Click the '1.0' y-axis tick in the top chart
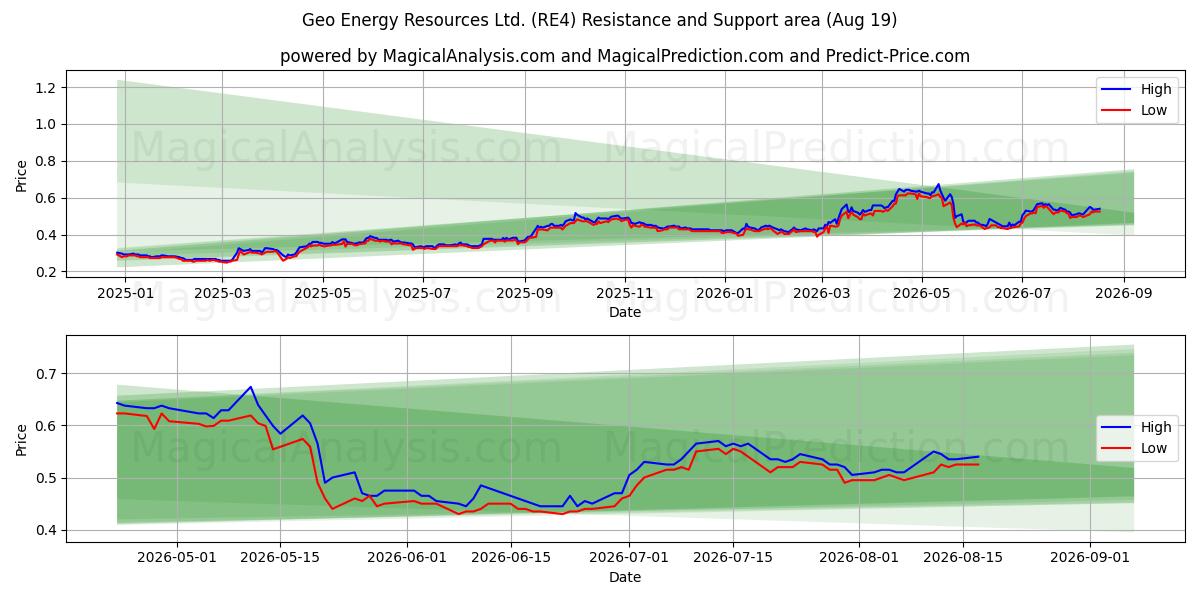This screenshot has width=1200, height=600. 48,125
